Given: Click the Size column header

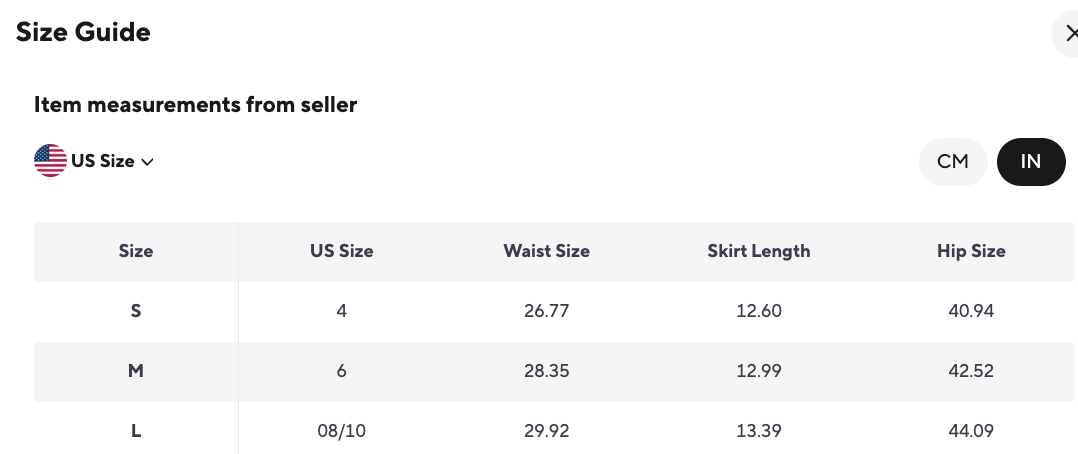Looking at the screenshot, I should pos(136,251).
